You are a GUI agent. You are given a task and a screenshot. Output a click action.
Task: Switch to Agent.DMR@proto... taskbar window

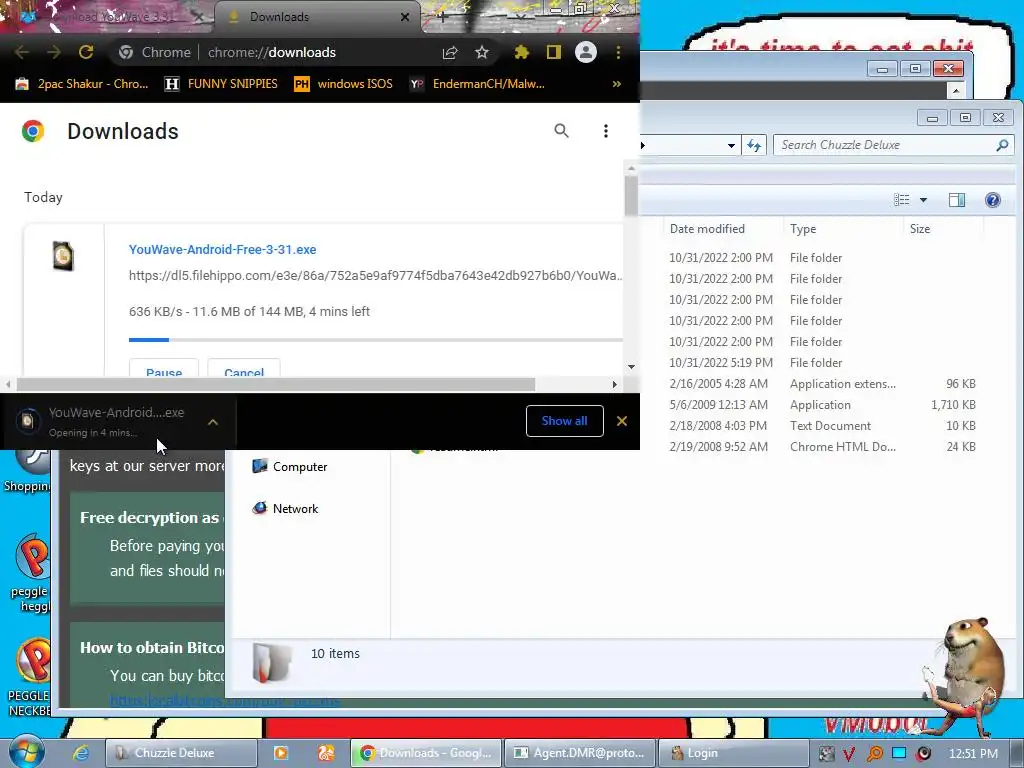click(579, 753)
